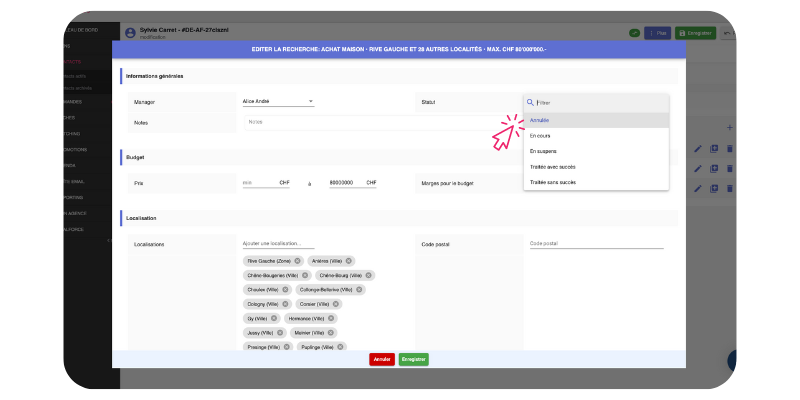Remove the Meinier (Ville) chip
The height and width of the screenshot is (400, 800).
[x=331, y=332]
